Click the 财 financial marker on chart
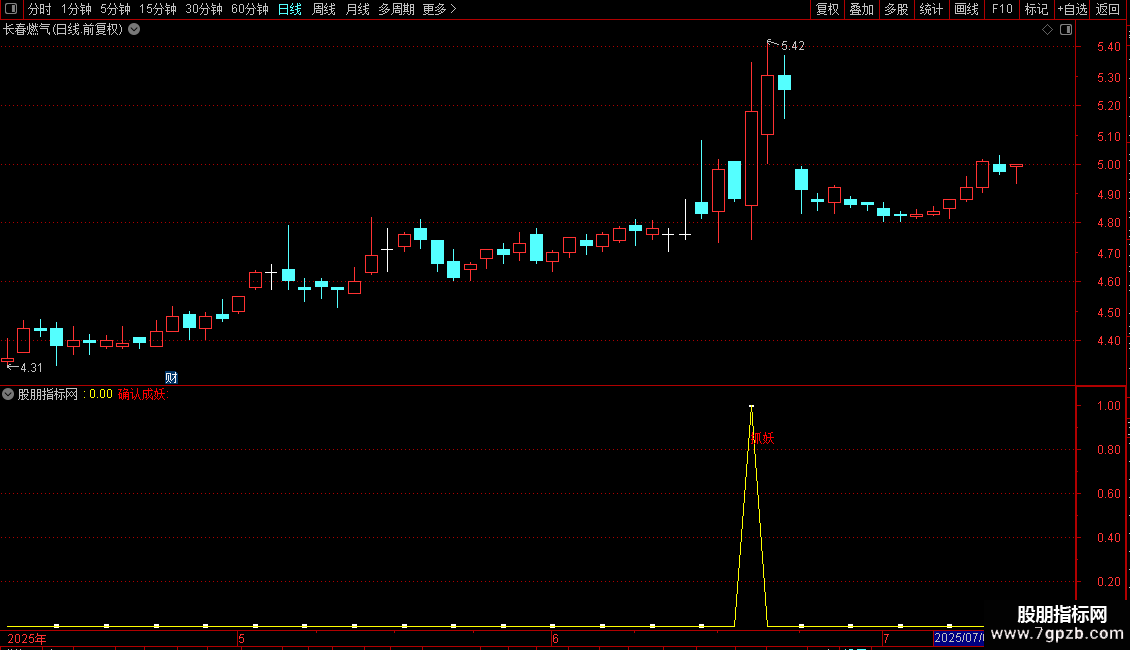Viewport: 1130px width, 650px height. click(x=171, y=378)
